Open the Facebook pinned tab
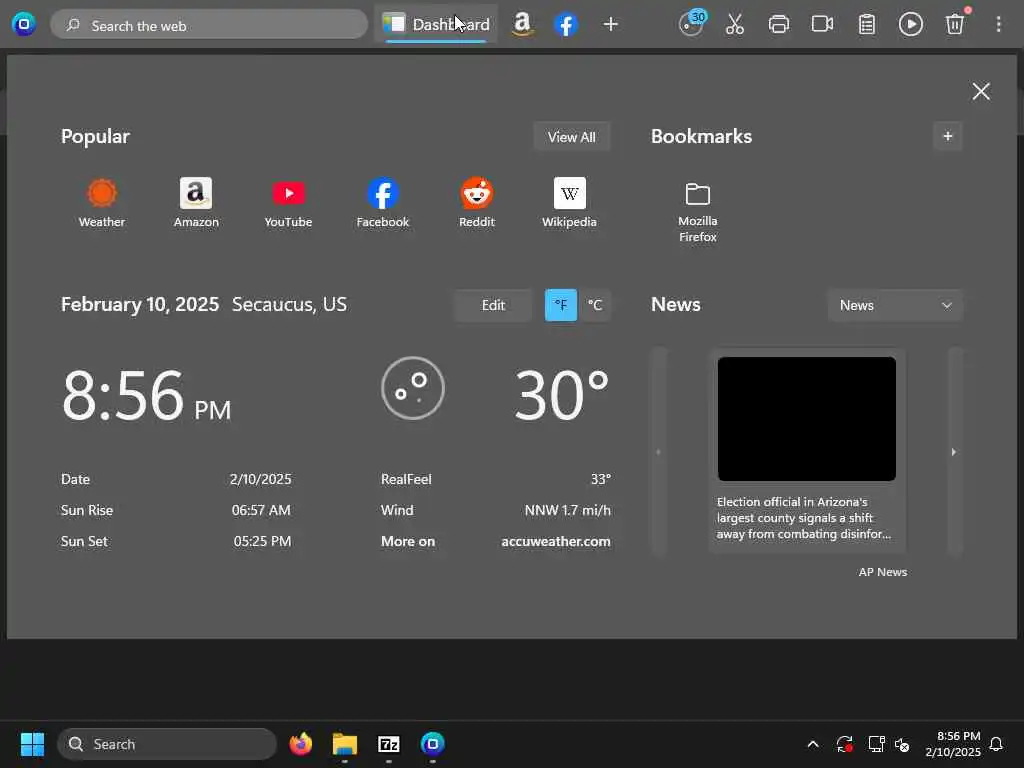This screenshot has width=1024, height=768. click(x=566, y=25)
